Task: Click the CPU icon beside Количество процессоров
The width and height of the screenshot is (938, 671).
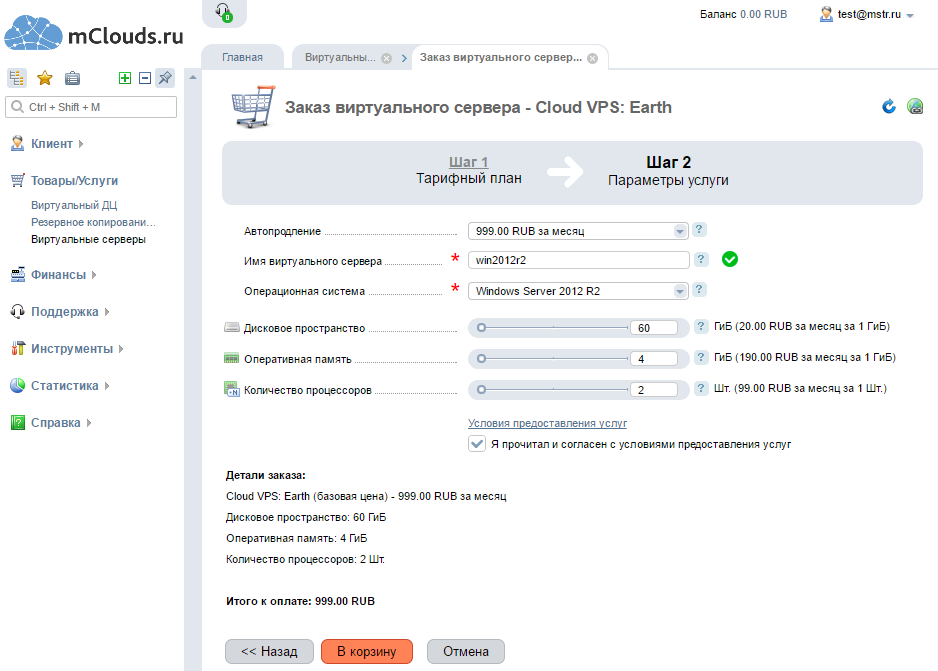Action: click(x=232, y=389)
